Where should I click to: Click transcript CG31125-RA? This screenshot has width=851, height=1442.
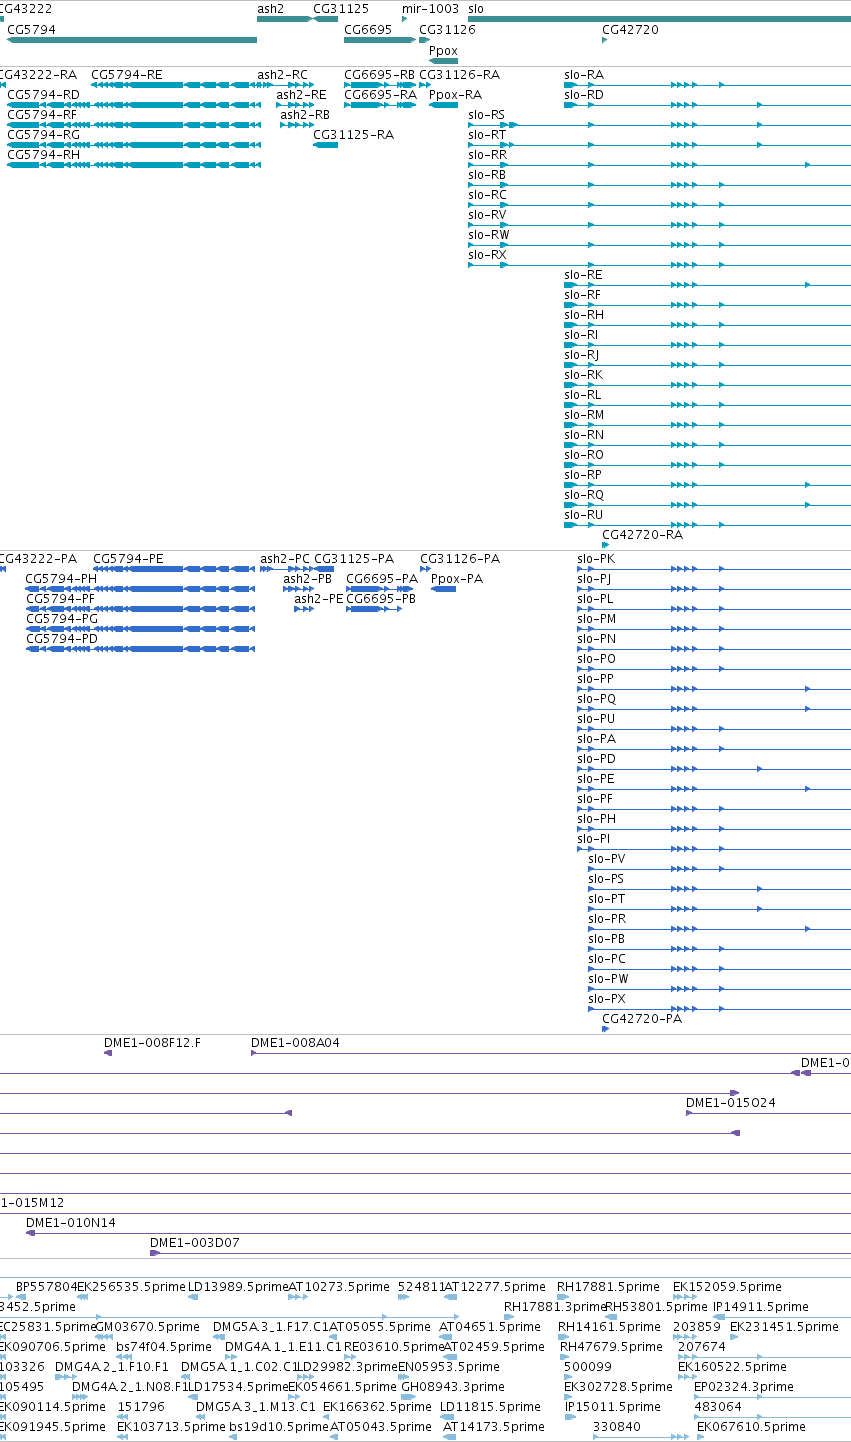[x=353, y=135]
